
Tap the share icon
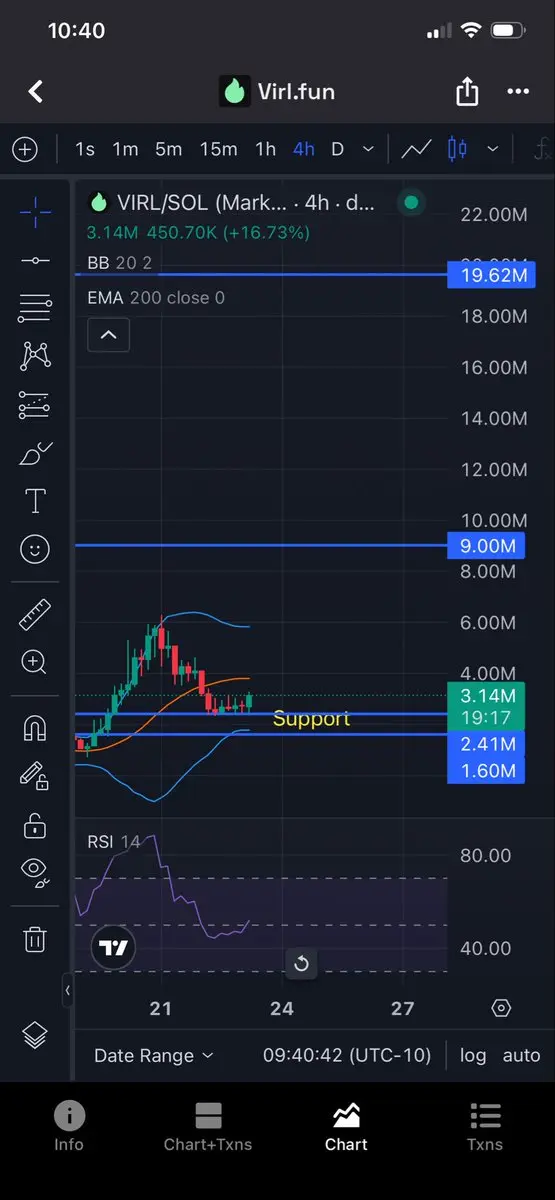click(467, 92)
